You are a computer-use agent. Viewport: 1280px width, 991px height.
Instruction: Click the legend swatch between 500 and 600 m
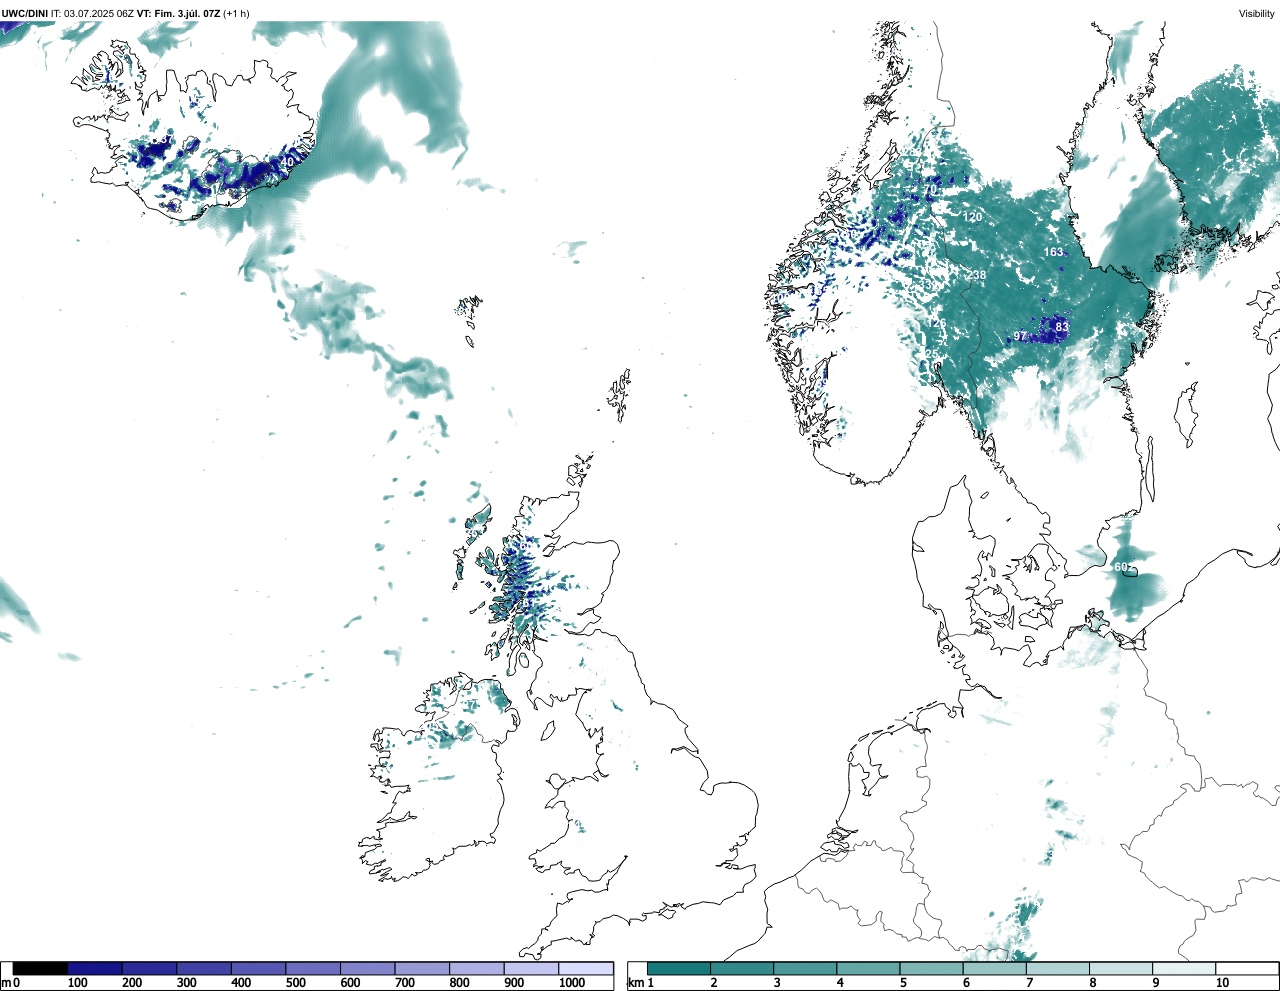tap(313, 968)
